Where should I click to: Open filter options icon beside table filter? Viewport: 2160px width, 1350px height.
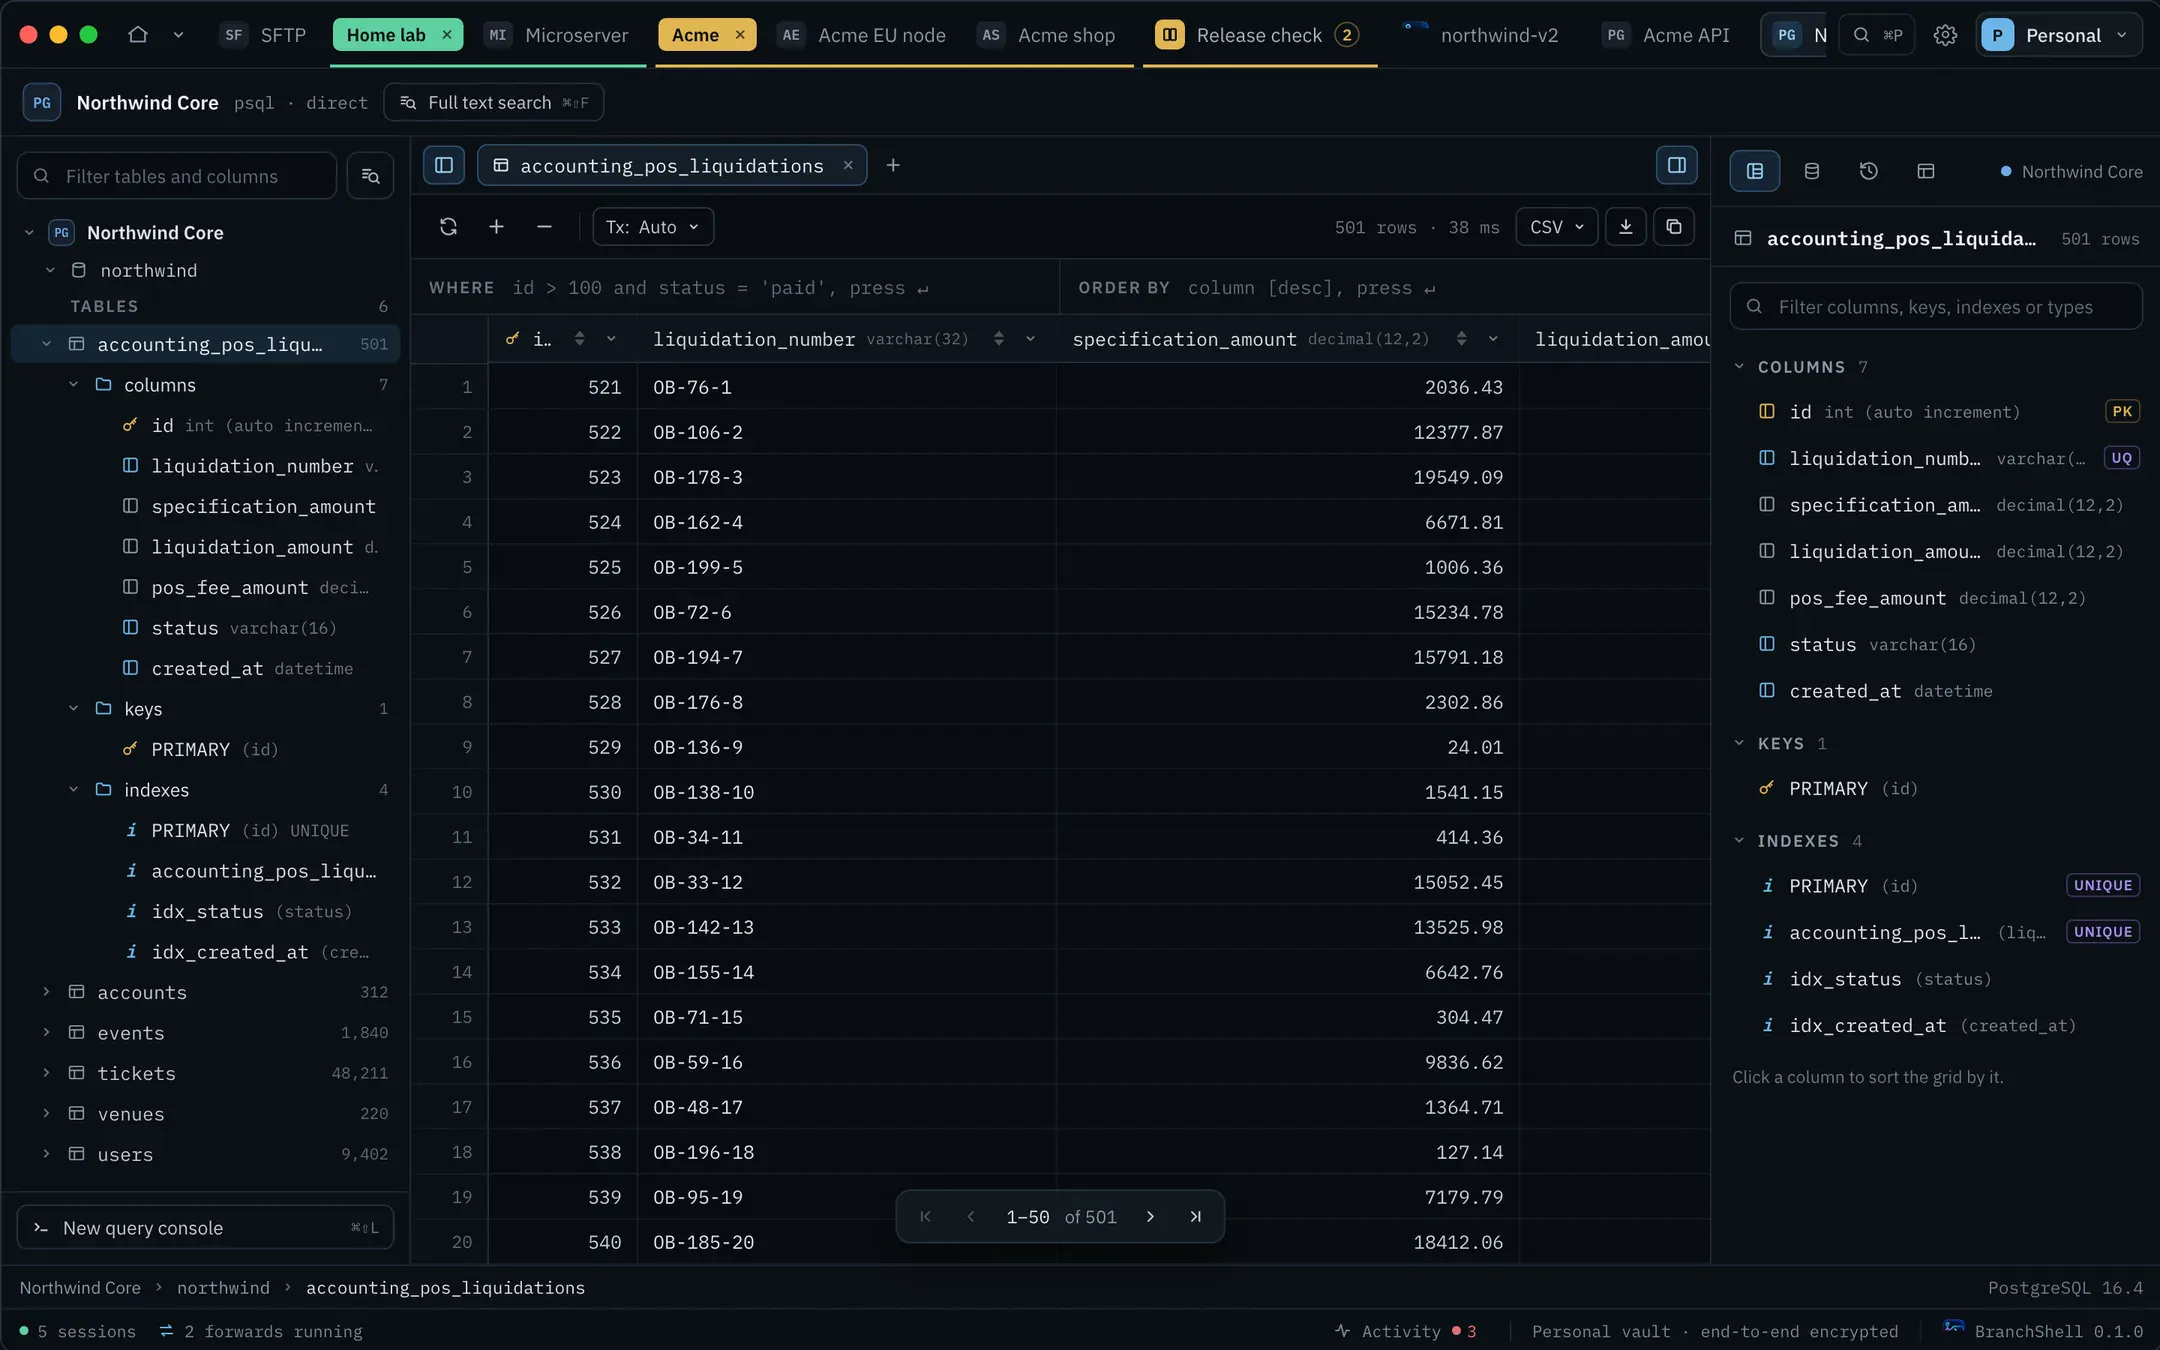(x=370, y=176)
